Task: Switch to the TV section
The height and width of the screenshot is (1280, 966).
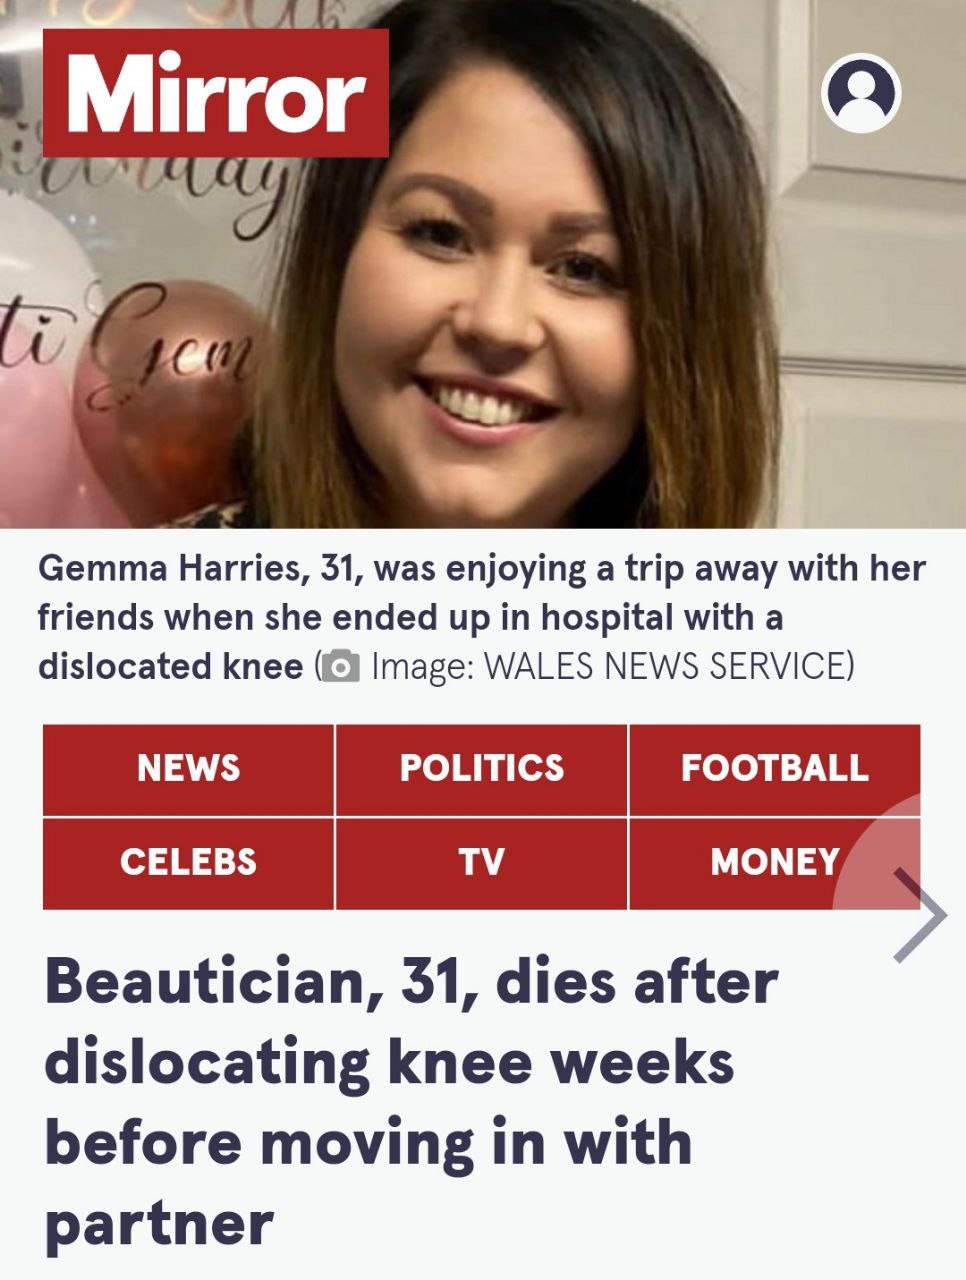Action: click(481, 863)
